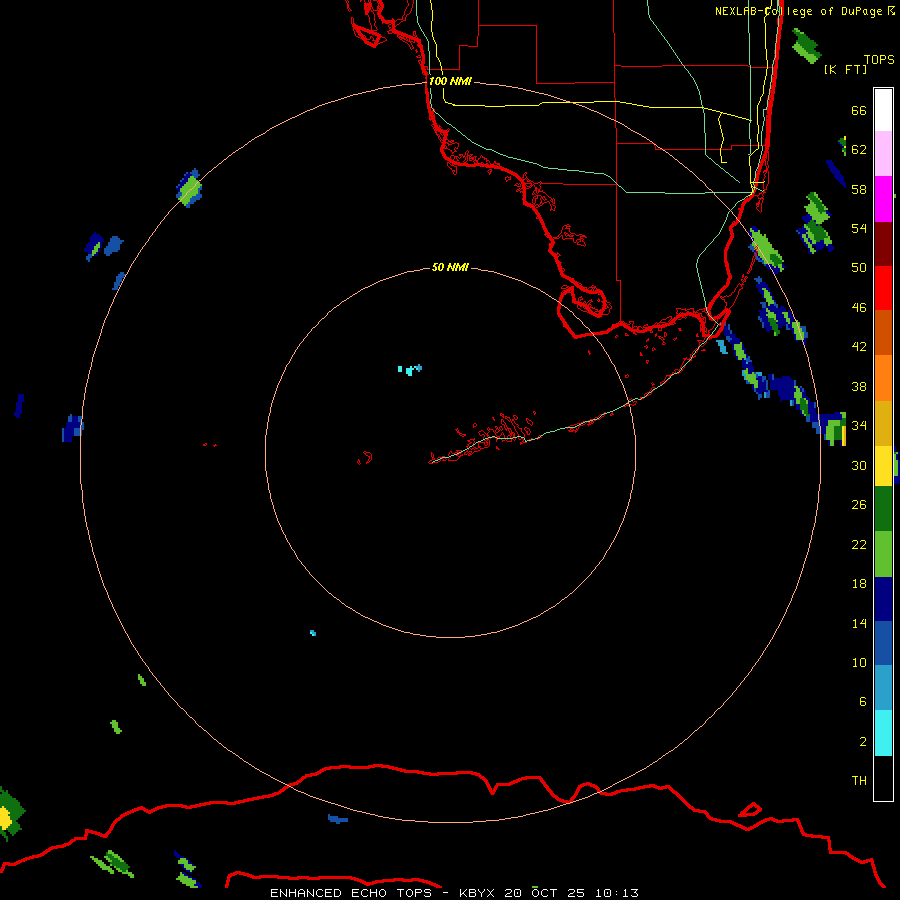The image size is (900, 900).
Task: Click the legend value 34
Action: pos(859,425)
